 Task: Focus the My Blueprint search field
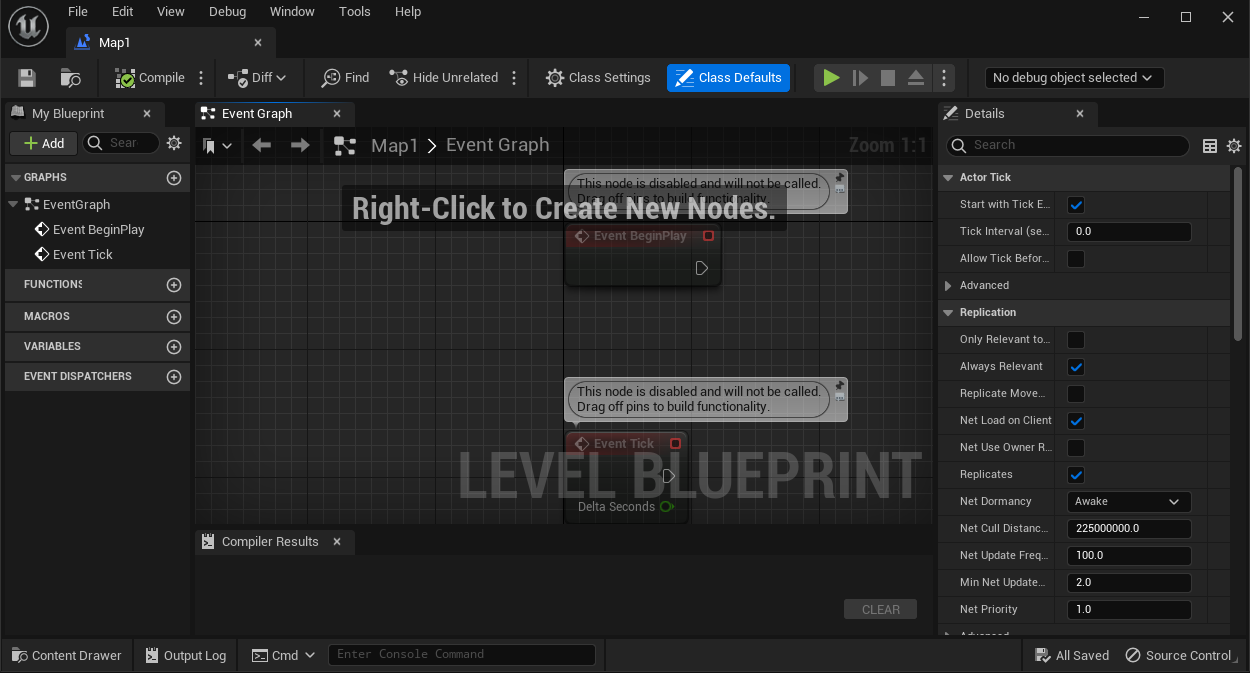121,143
